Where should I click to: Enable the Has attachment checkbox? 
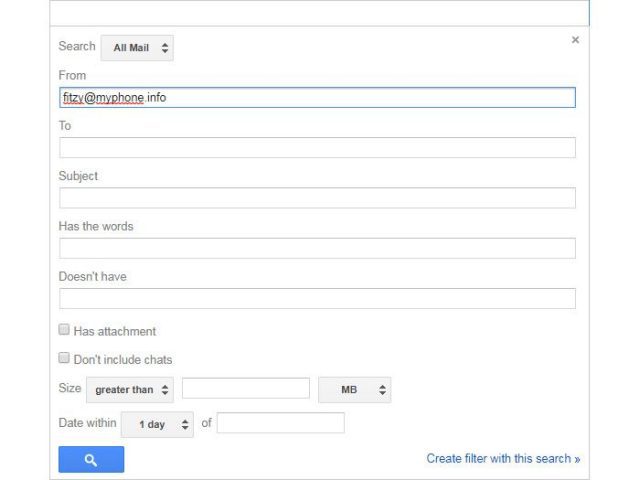coord(64,330)
